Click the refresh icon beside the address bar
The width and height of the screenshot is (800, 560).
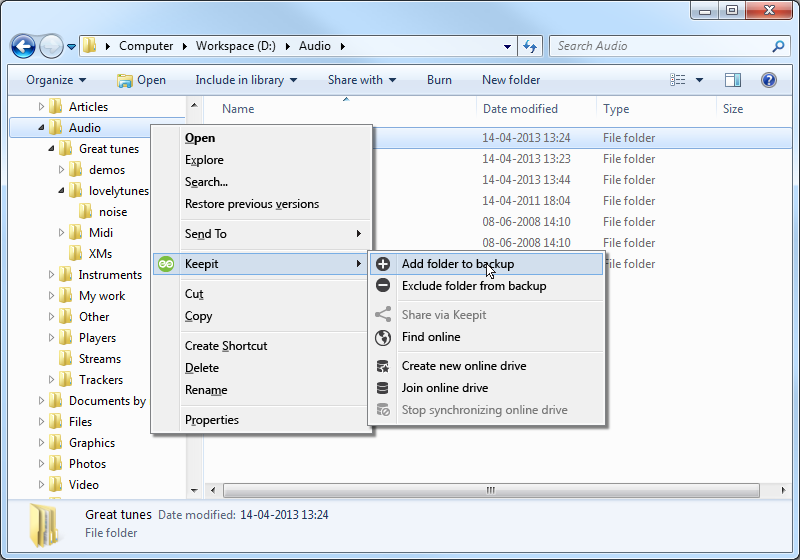[x=530, y=46]
